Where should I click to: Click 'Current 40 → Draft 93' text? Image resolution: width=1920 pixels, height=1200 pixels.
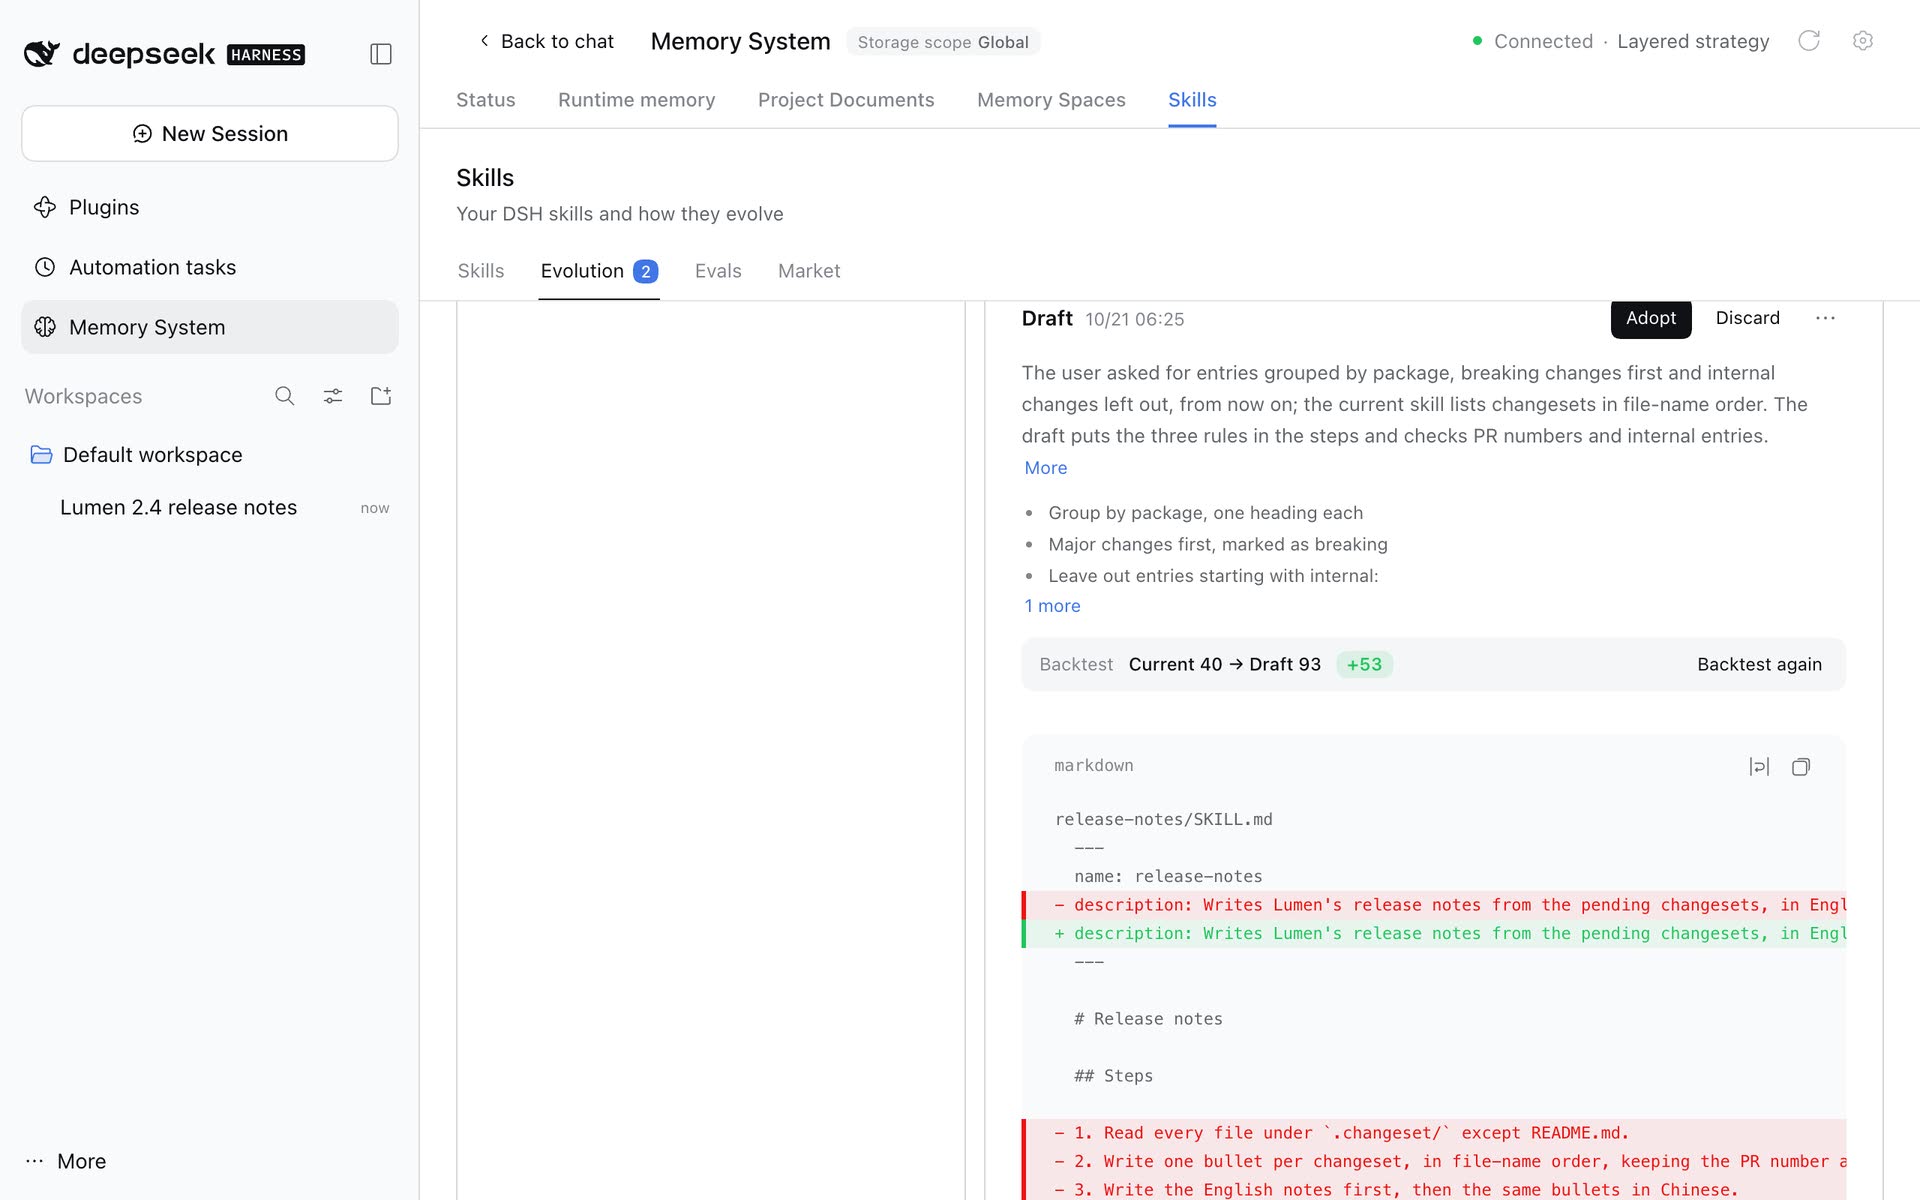(1225, 664)
